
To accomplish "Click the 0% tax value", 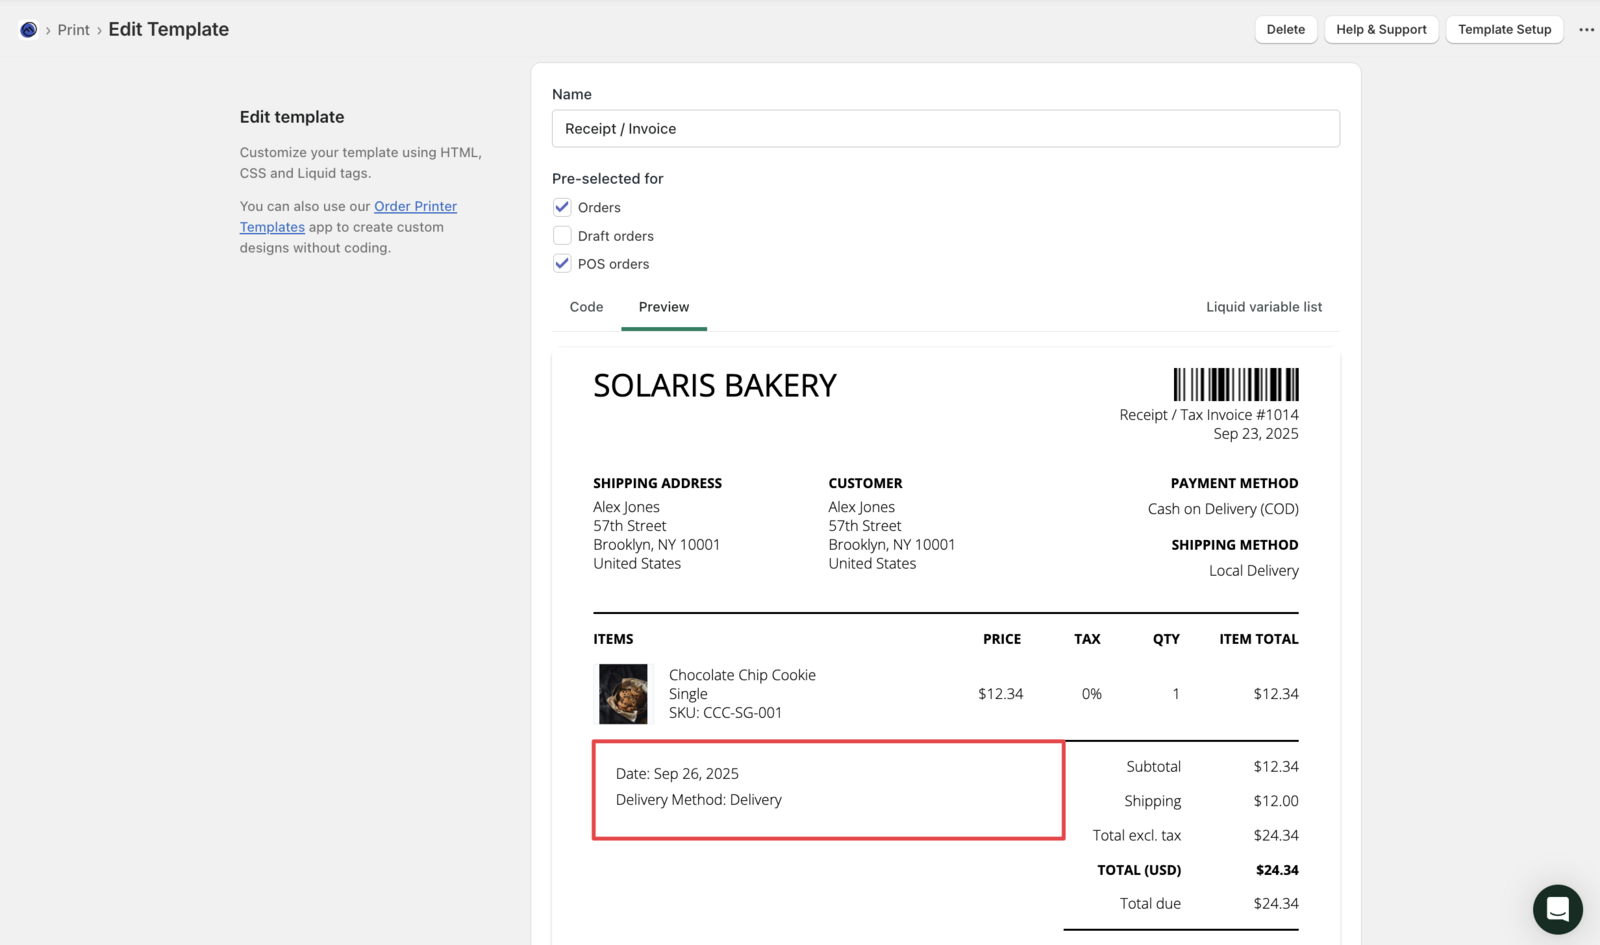I will click(x=1092, y=694).
